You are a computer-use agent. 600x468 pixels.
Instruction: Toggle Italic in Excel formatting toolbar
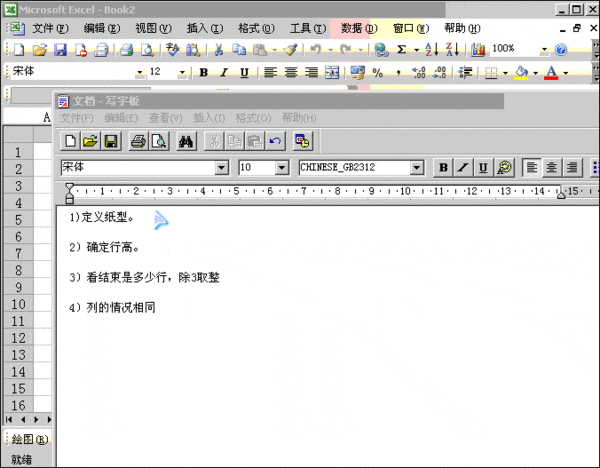click(x=224, y=72)
